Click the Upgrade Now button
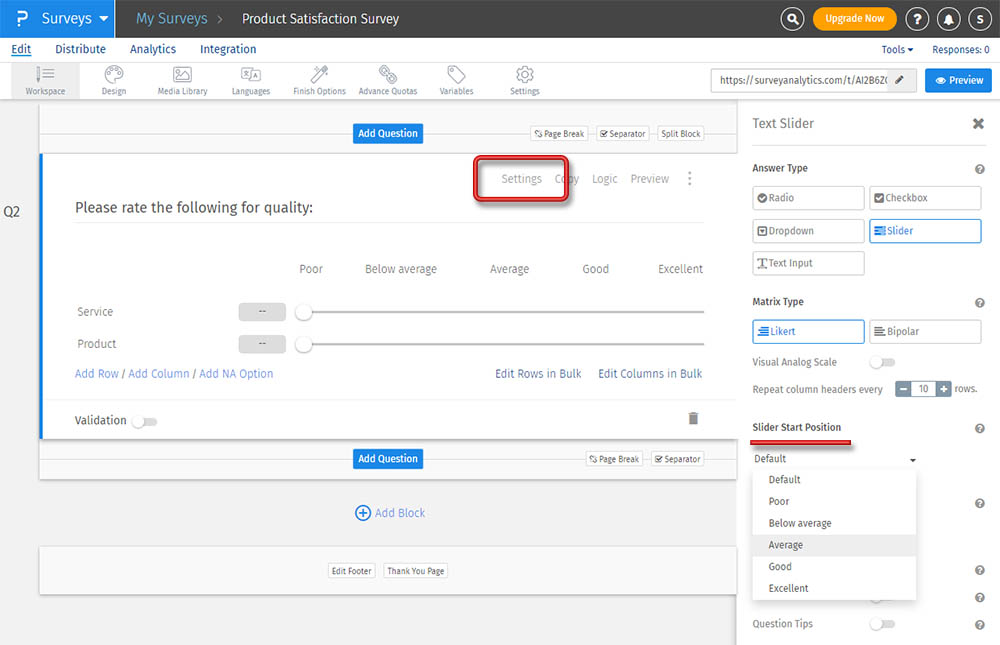Image resolution: width=1000 pixels, height=645 pixels. point(854,19)
